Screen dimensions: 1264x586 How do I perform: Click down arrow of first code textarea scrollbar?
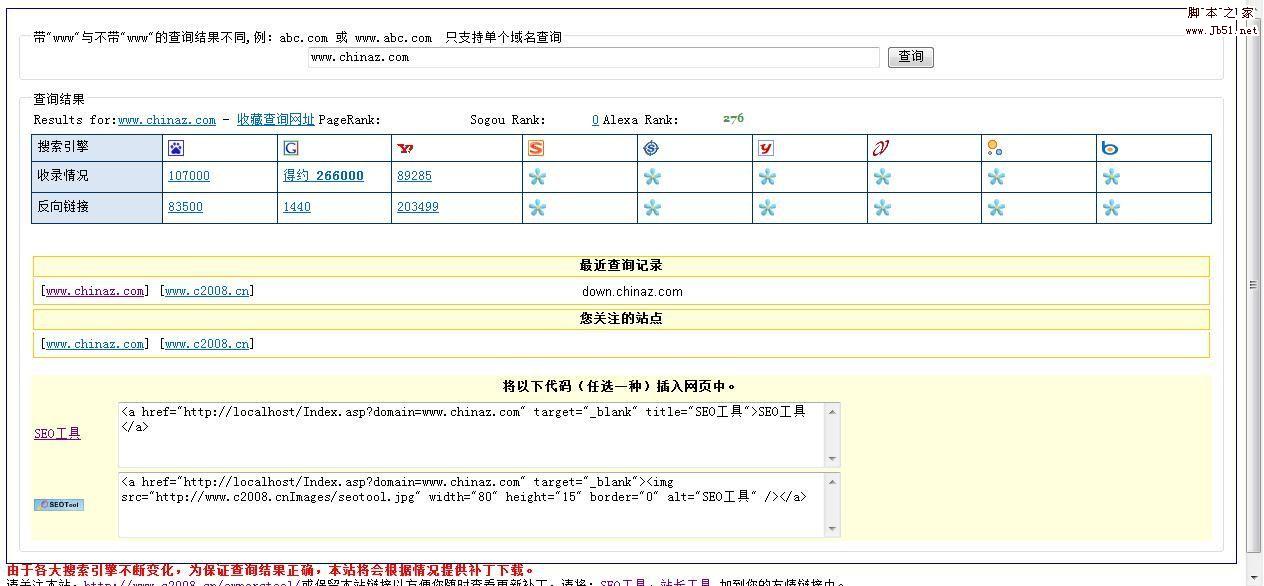point(833,459)
